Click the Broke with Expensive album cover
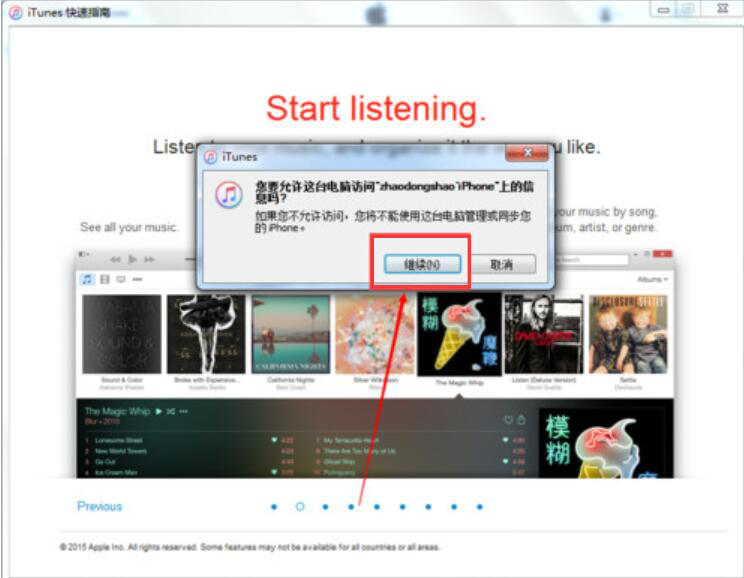The width and height of the screenshot is (744, 578). coord(206,334)
